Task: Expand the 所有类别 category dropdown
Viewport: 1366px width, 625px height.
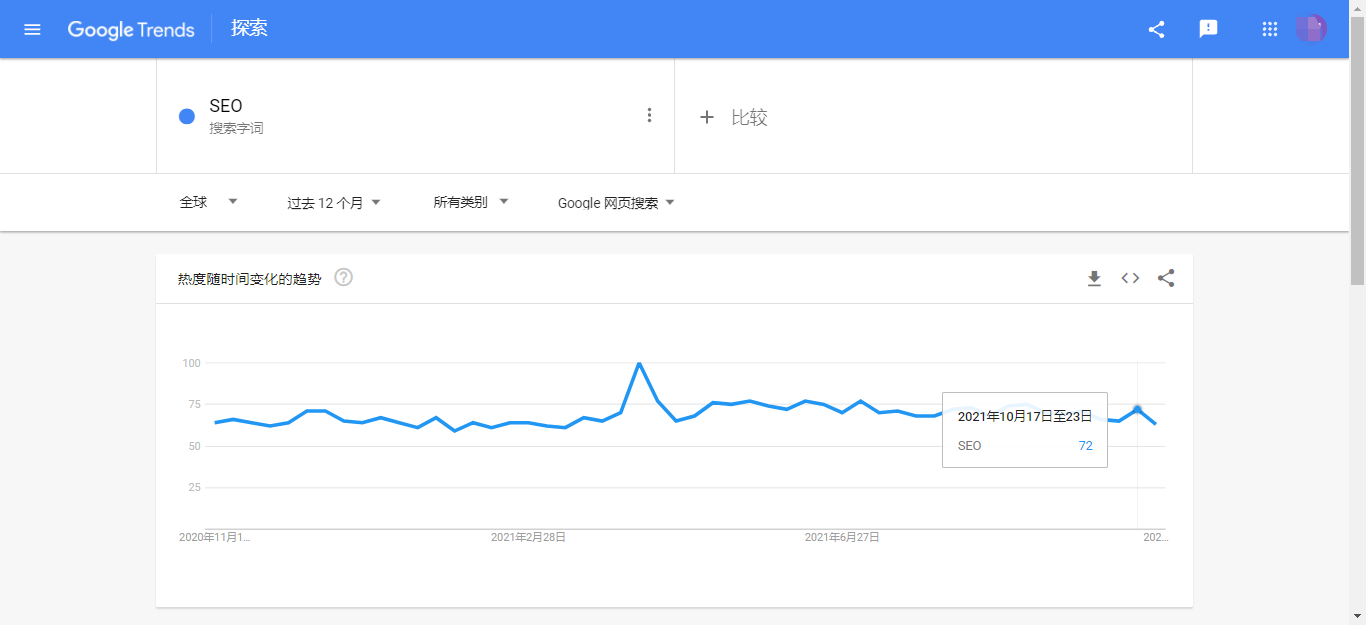Action: pyautogui.click(x=470, y=202)
